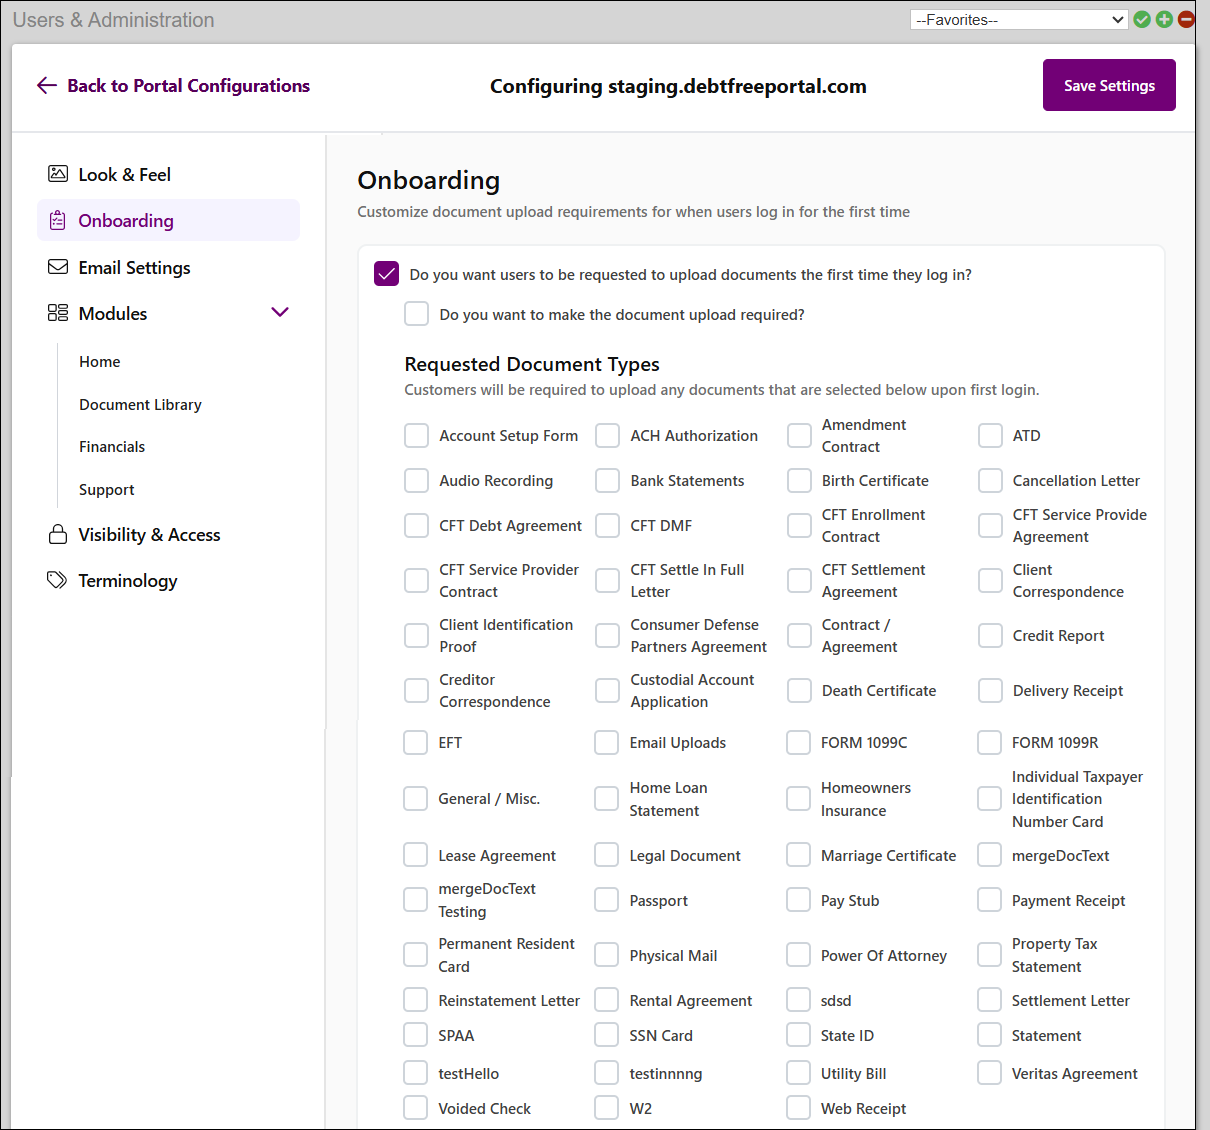Check the ACH Authorization checkbox

pyautogui.click(x=608, y=436)
